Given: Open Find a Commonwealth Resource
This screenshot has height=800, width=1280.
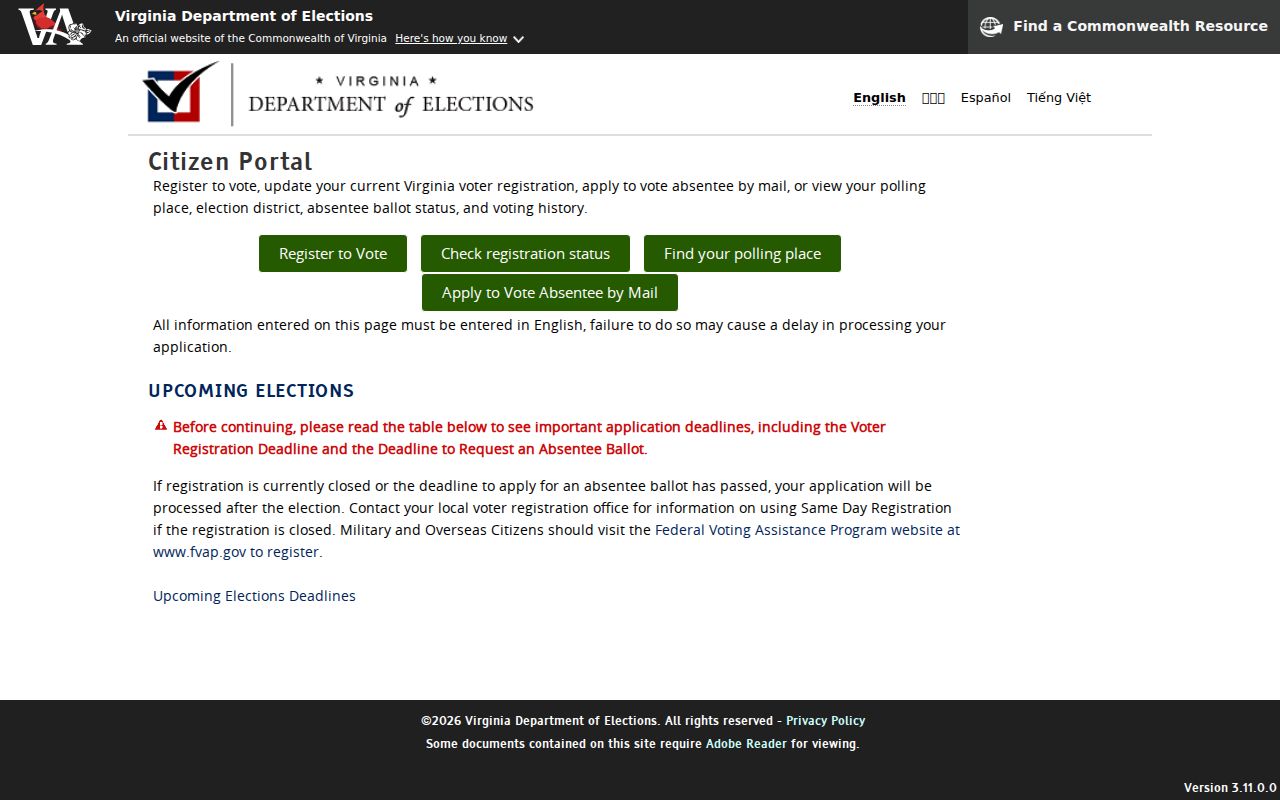Looking at the screenshot, I should (x=1124, y=27).
